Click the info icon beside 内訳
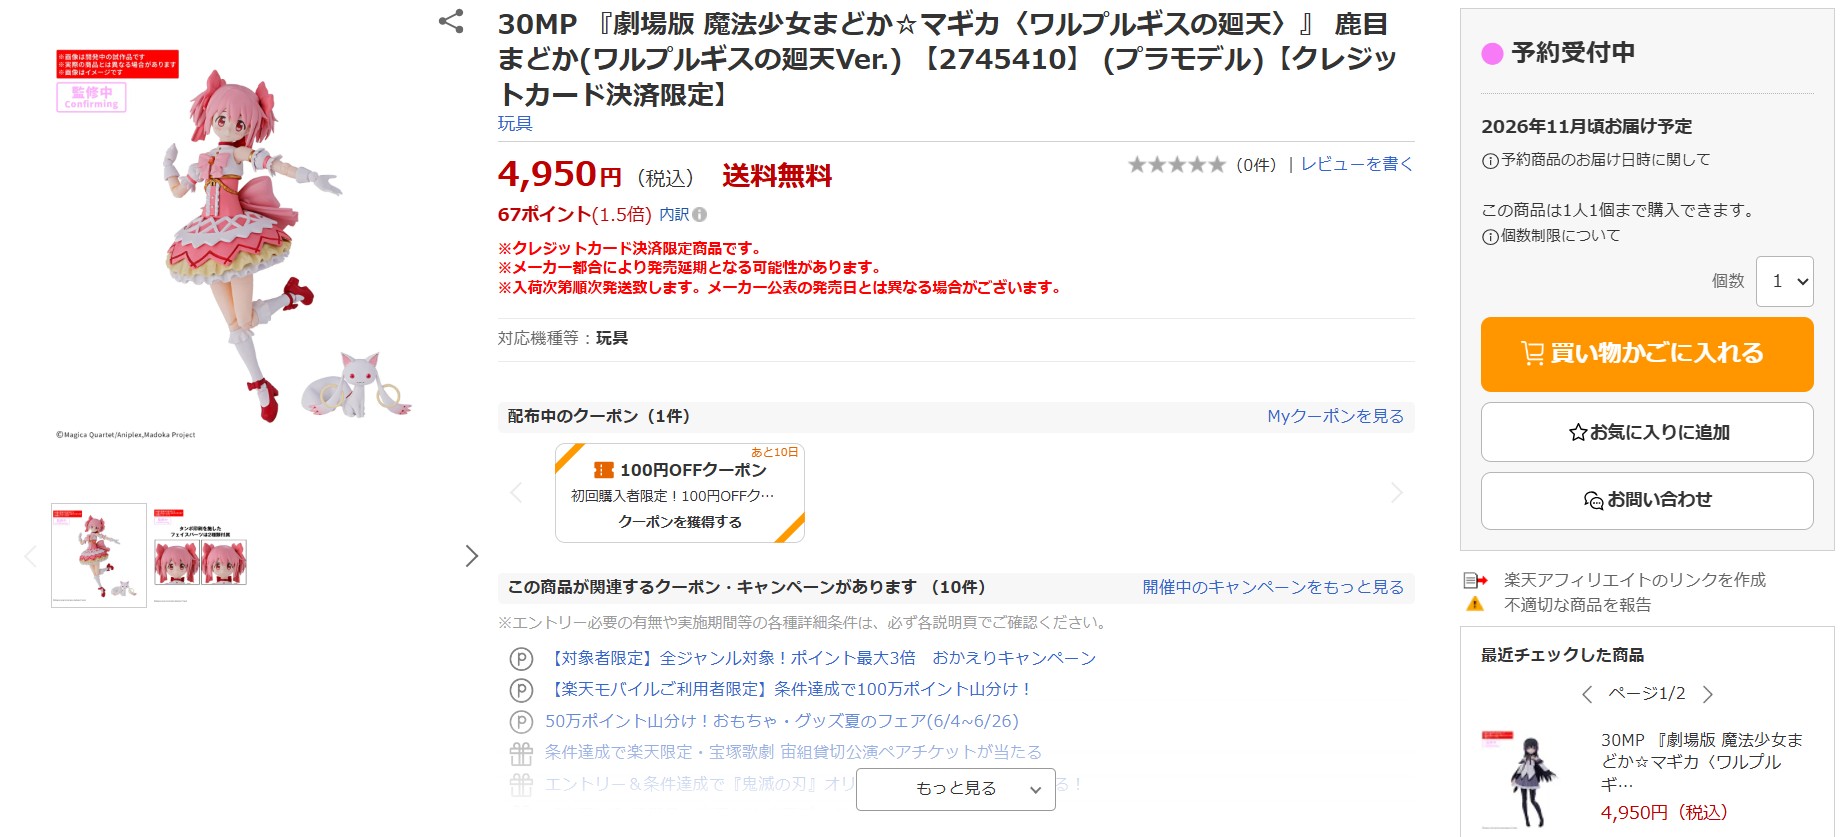Image resolution: width=1847 pixels, height=837 pixels. click(700, 214)
